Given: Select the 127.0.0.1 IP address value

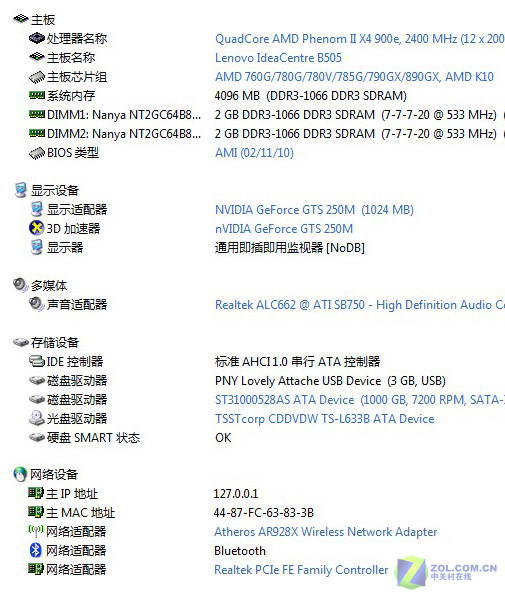Looking at the screenshot, I should click(x=236, y=493).
